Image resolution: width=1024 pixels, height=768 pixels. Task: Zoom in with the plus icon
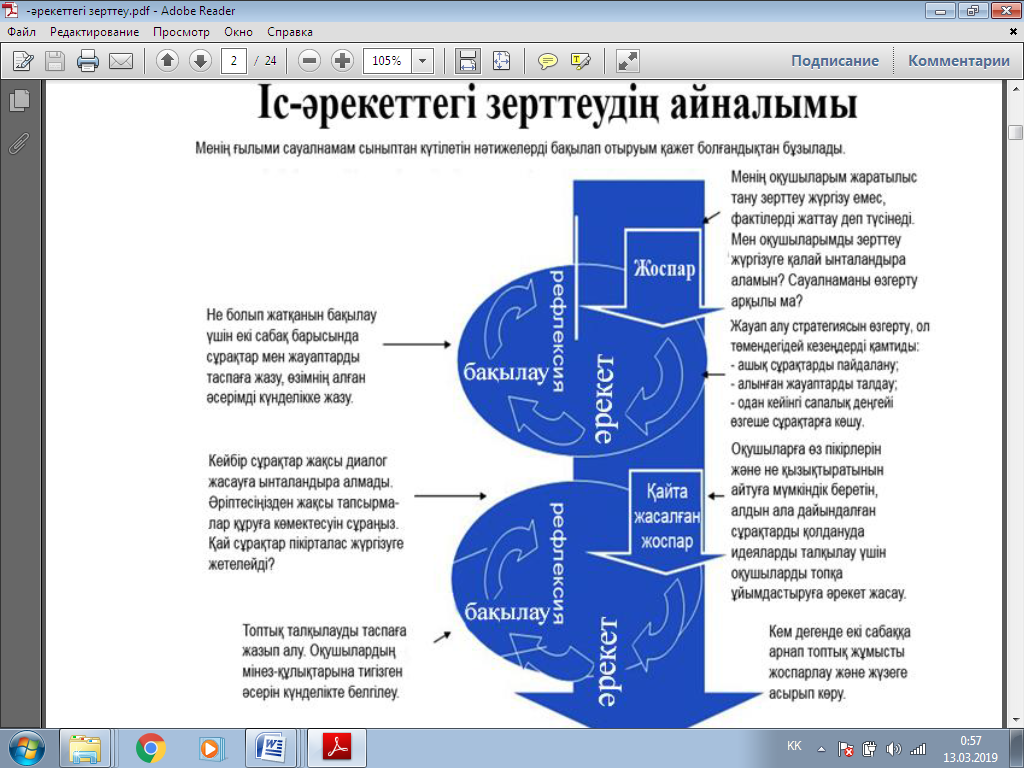click(x=343, y=61)
